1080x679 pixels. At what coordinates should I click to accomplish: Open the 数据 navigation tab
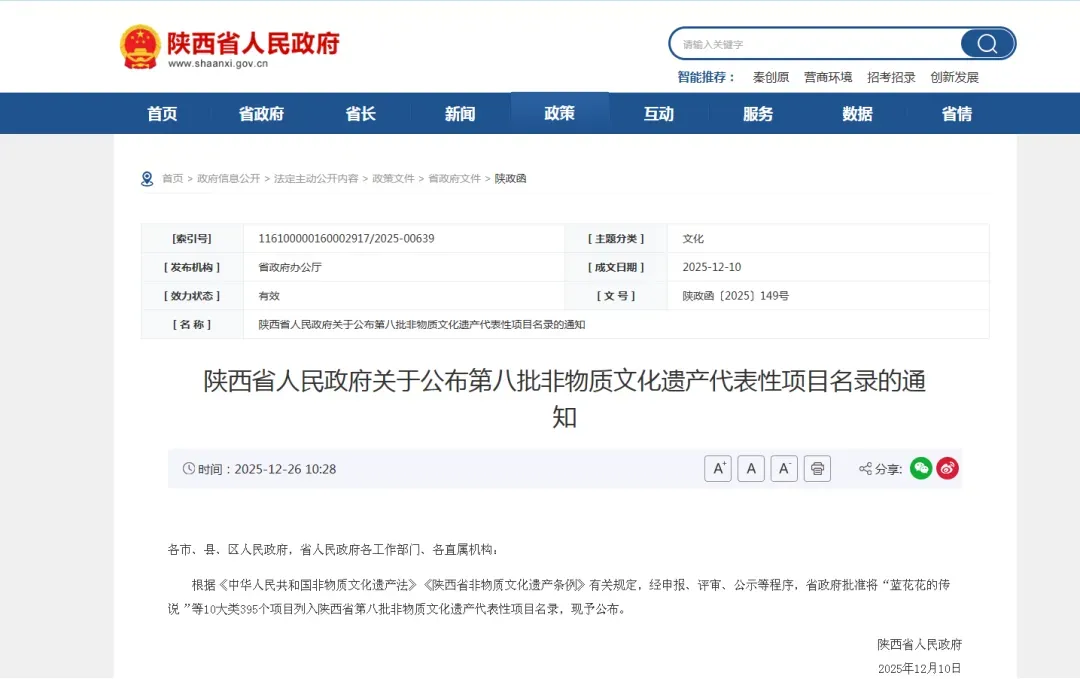click(x=857, y=114)
